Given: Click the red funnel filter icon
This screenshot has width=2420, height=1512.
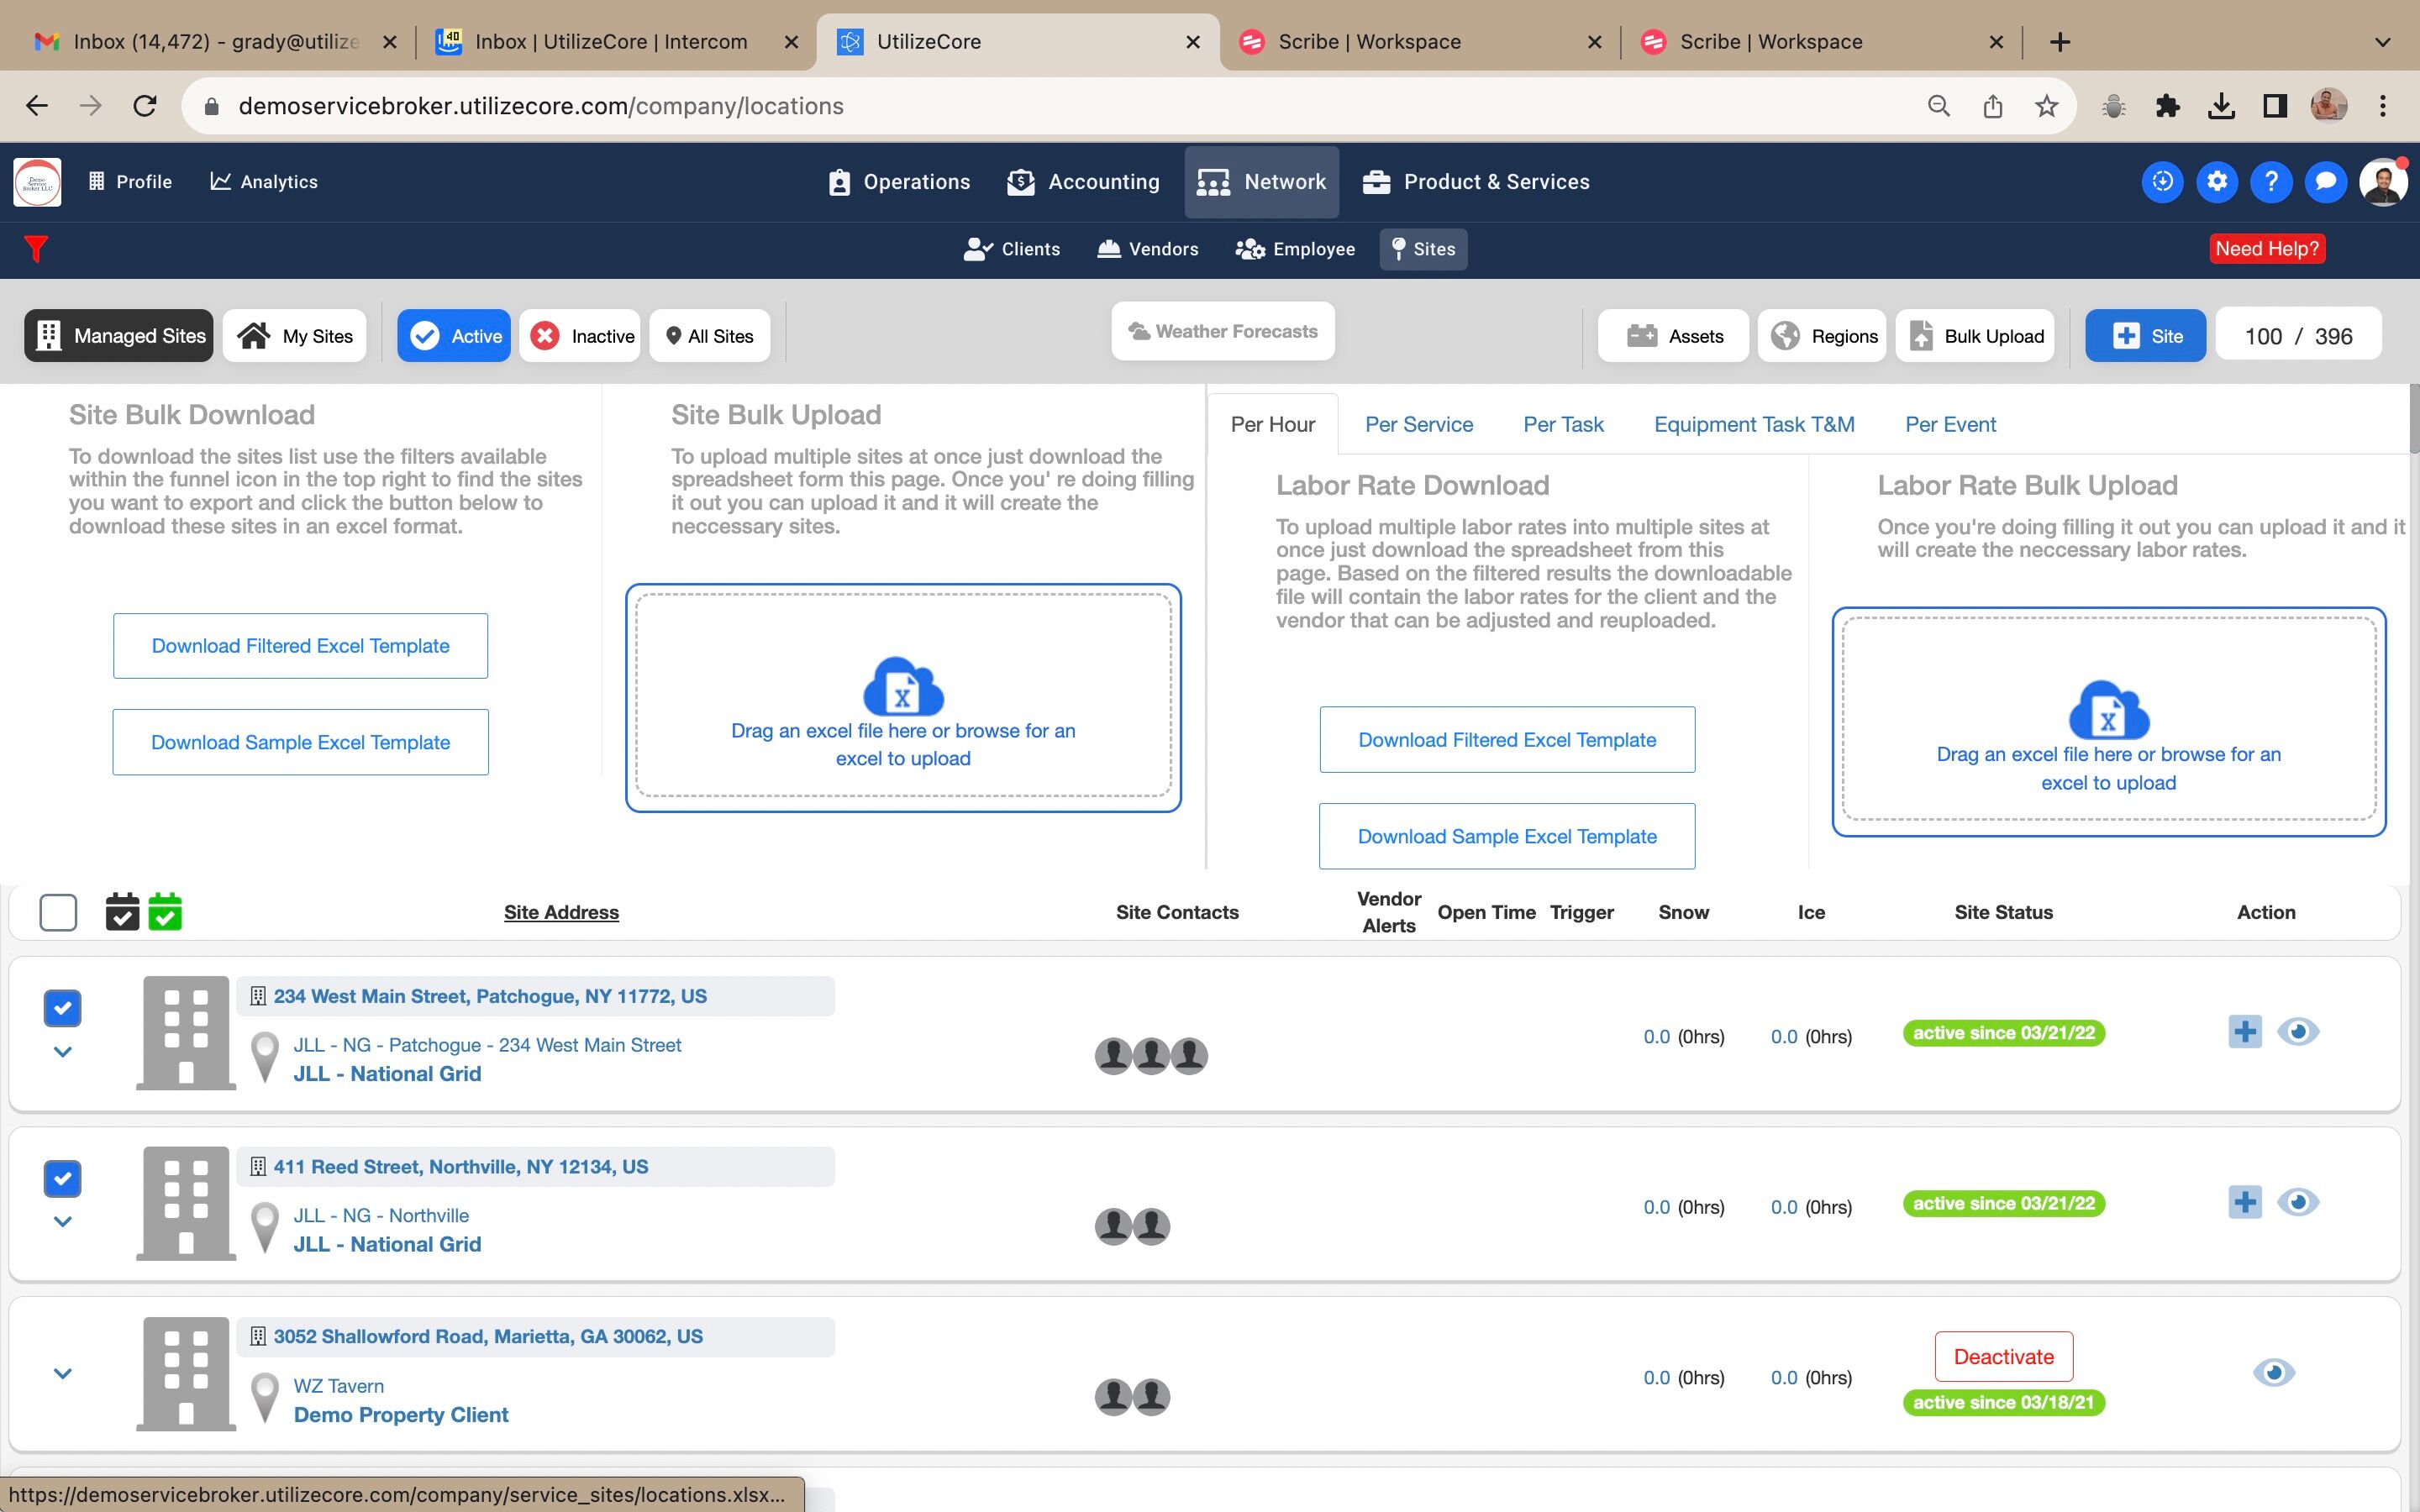Looking at the screenshot, I should [36, 248].
